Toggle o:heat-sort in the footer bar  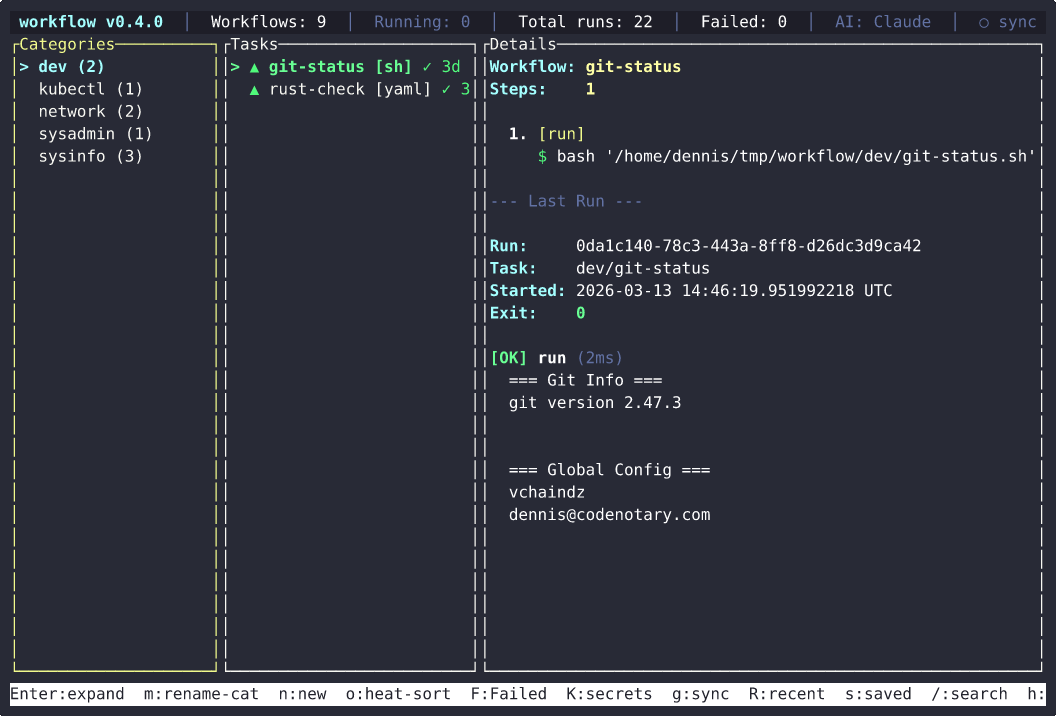(398, 694)
